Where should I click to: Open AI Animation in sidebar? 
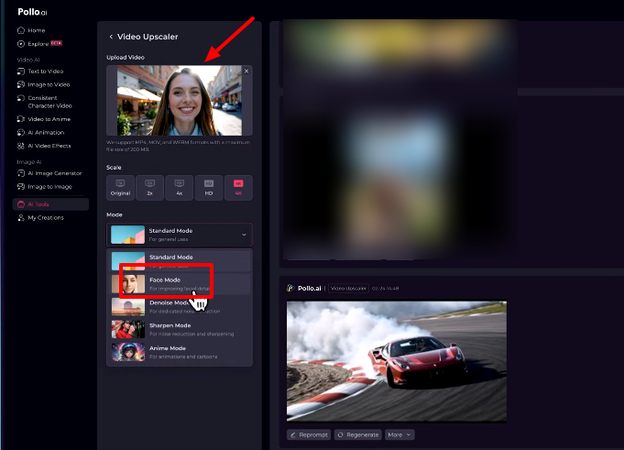[46, 131]
